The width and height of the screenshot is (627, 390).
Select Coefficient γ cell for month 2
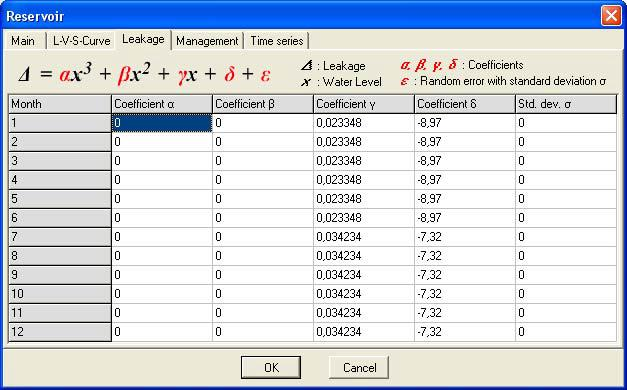(364, 142)
